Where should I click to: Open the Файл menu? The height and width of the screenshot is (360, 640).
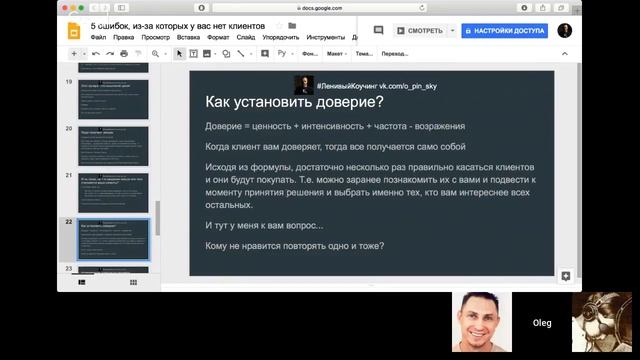pyautogui.click(x=98, y=37)
